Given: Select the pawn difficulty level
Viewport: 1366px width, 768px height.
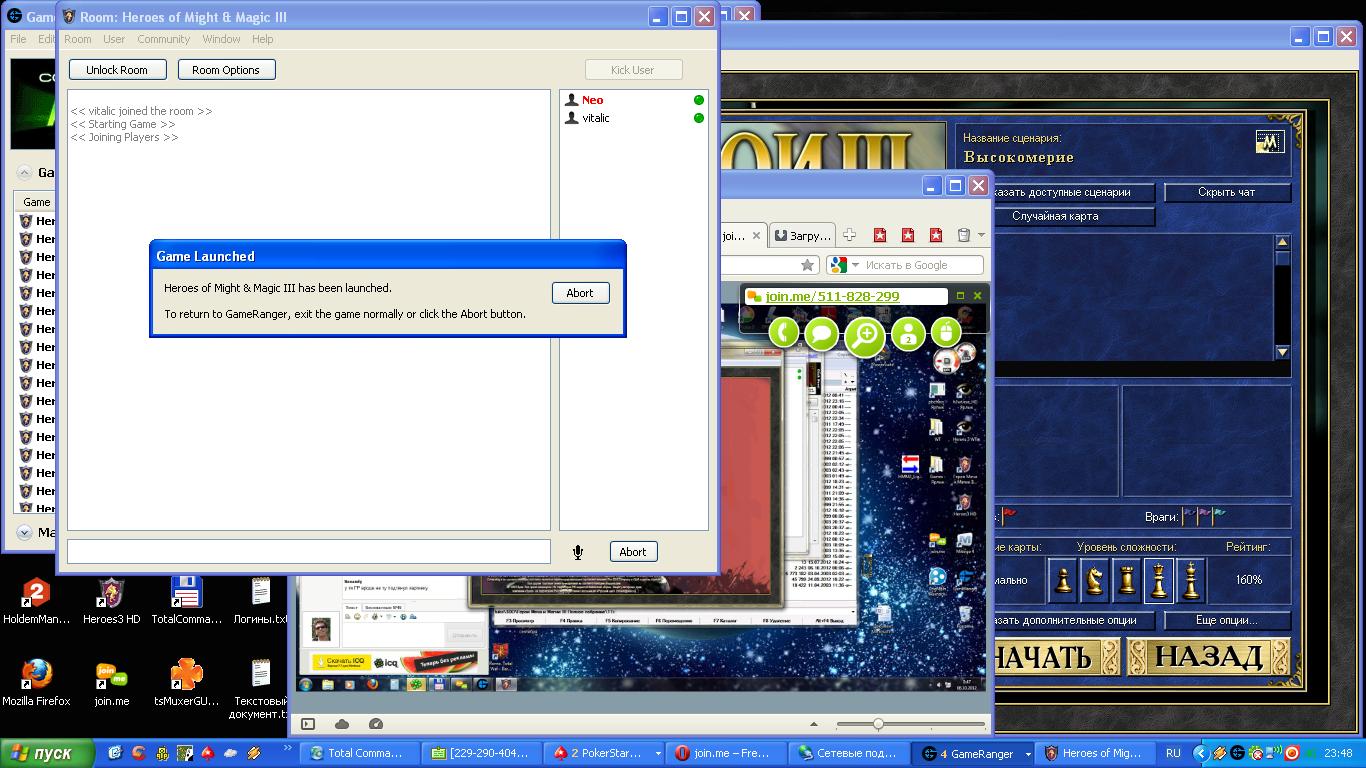Looking at the screenshot, I should pyautogui.click(x=1063, y=580).
